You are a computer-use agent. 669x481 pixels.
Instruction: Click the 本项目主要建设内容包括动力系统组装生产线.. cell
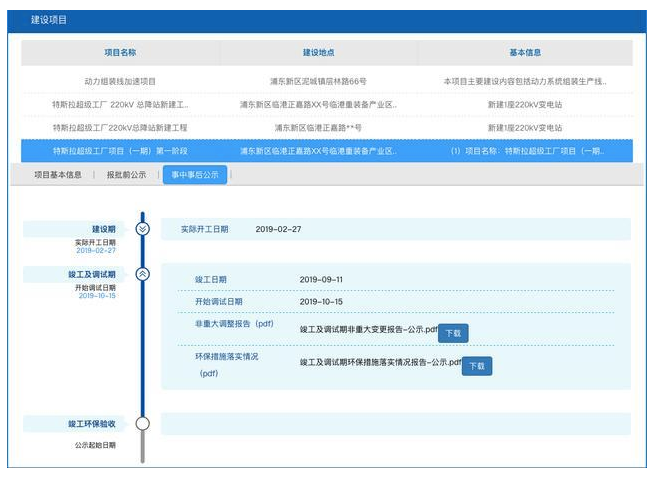(525, 81)
